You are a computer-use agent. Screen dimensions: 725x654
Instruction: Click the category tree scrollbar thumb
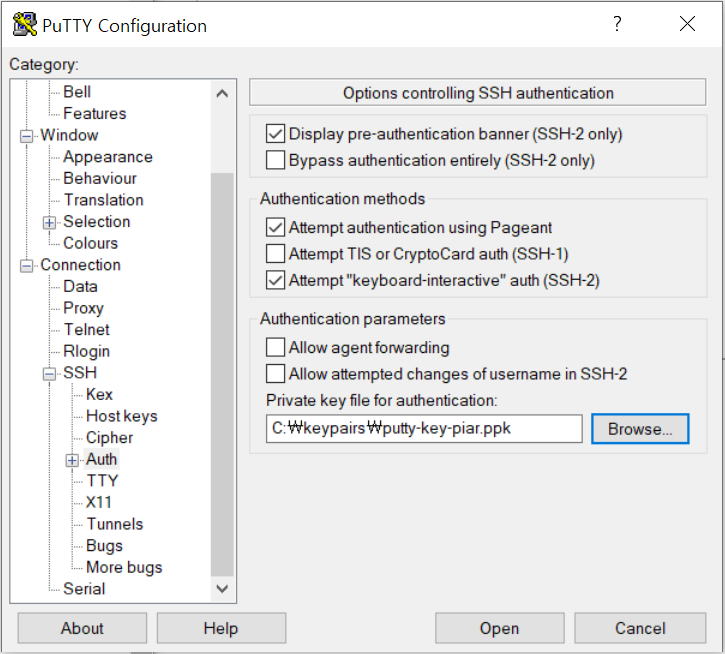click(x=222, y=375)
